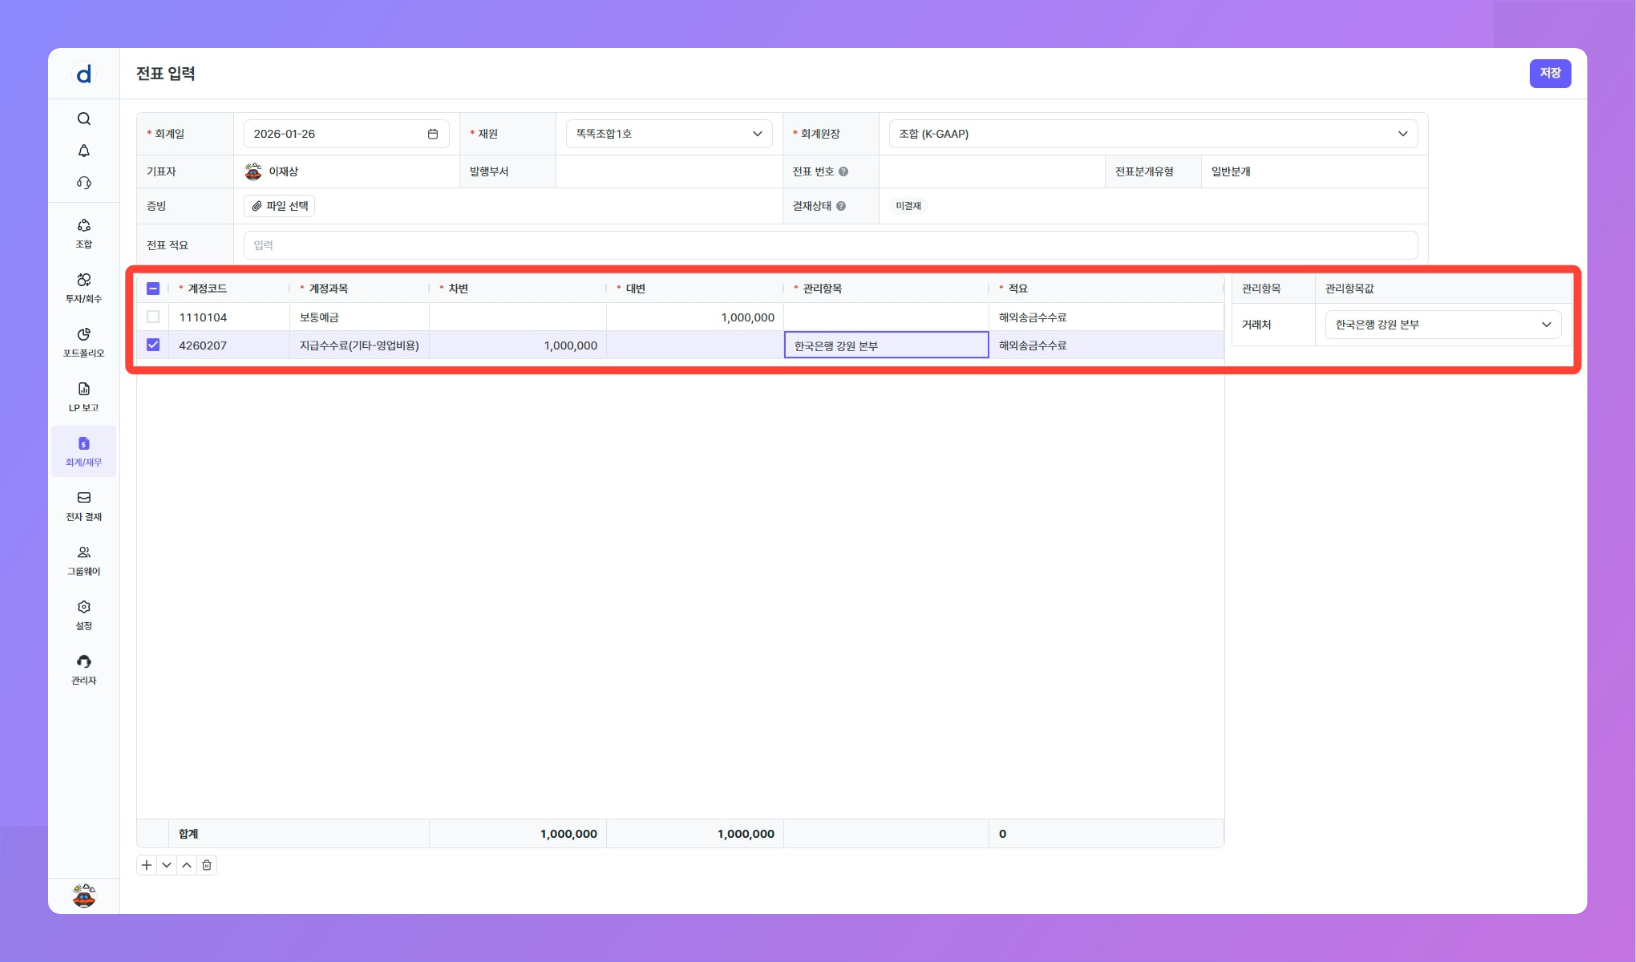Open support via the headset icon
Viewport: 1636px width, 962px height.
[x=84, y=183]
